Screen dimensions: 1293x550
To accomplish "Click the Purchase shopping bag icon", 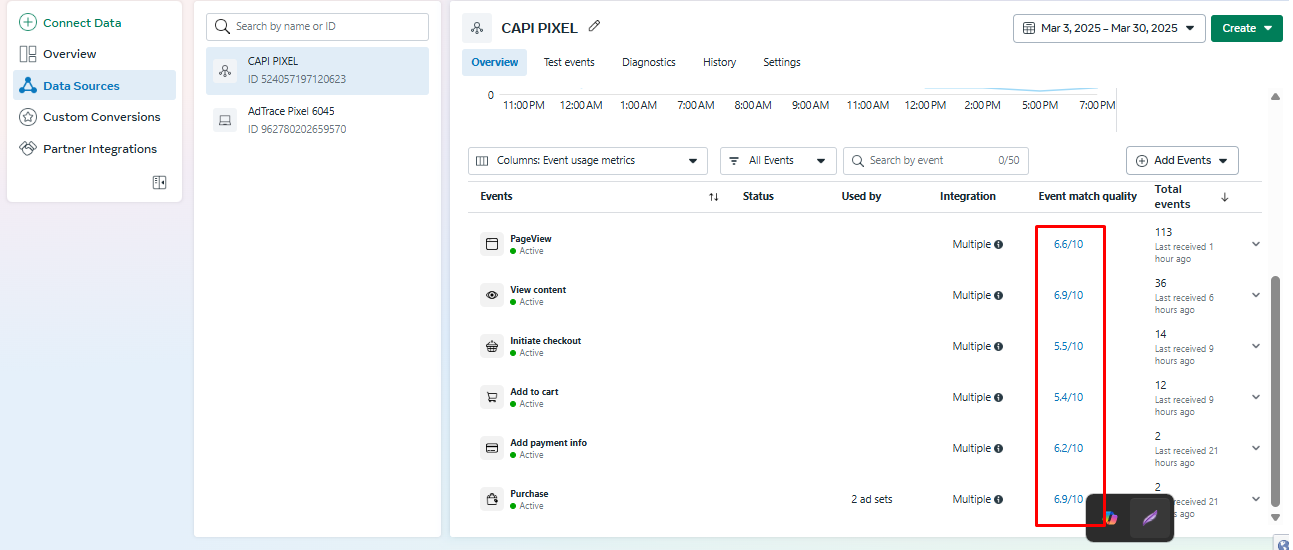I will coord(491,499).
